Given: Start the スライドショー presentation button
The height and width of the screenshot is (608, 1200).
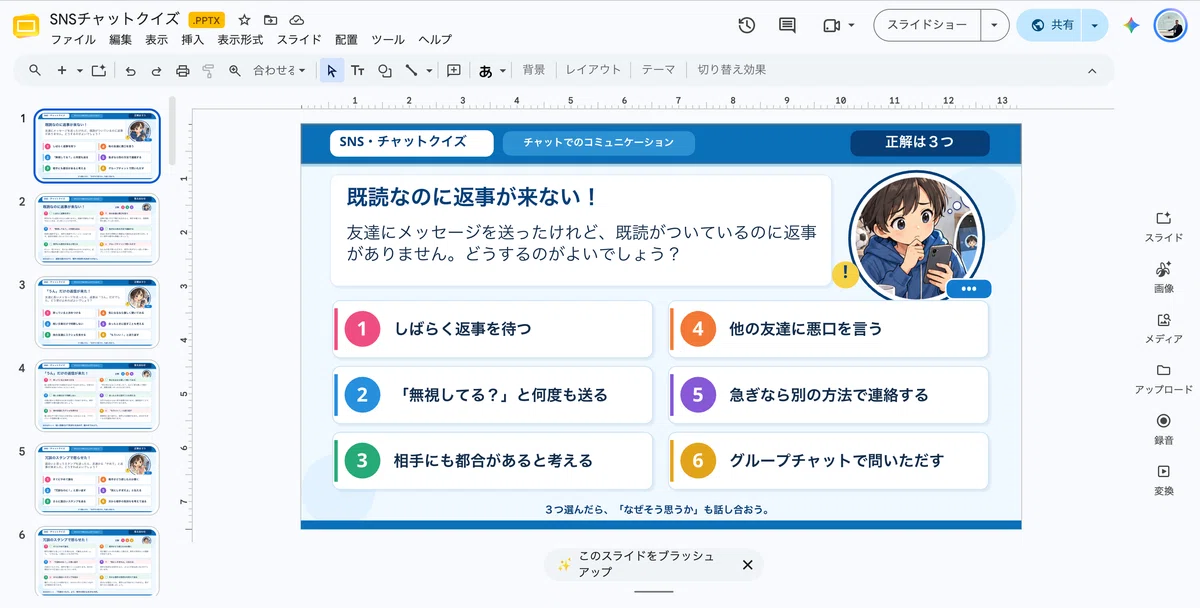Looking at the screenshot, I should click(927, 25).
